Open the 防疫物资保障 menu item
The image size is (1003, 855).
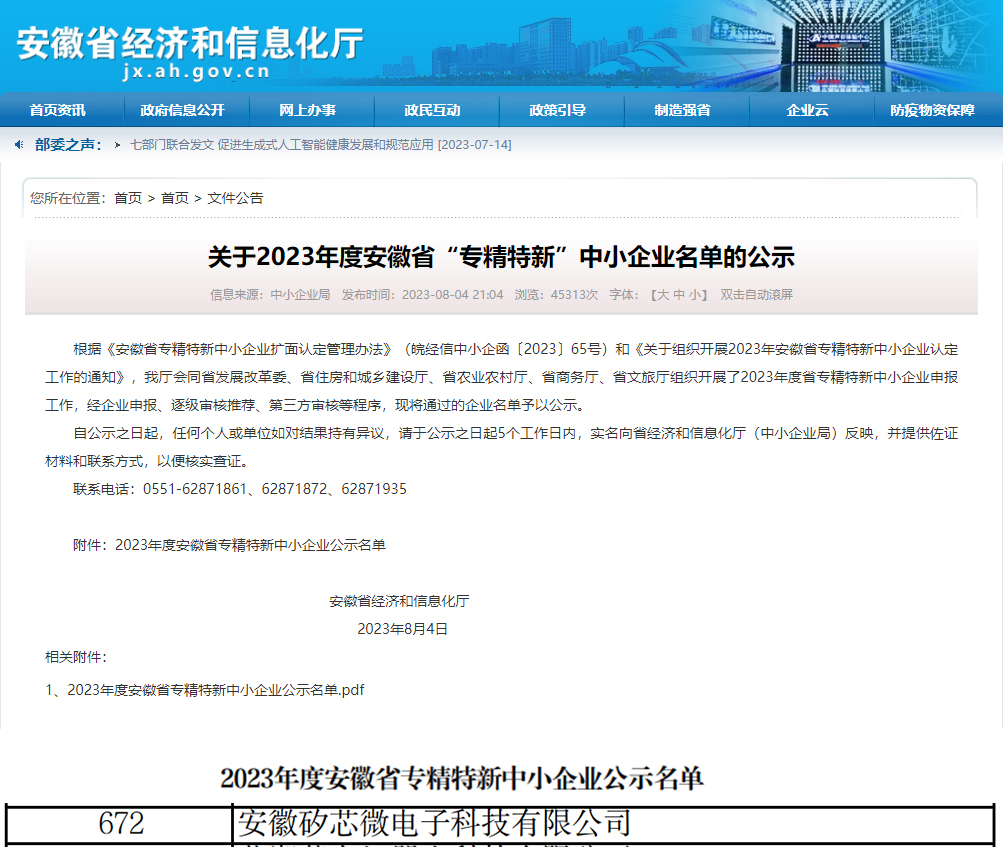(x=932, y=110)
